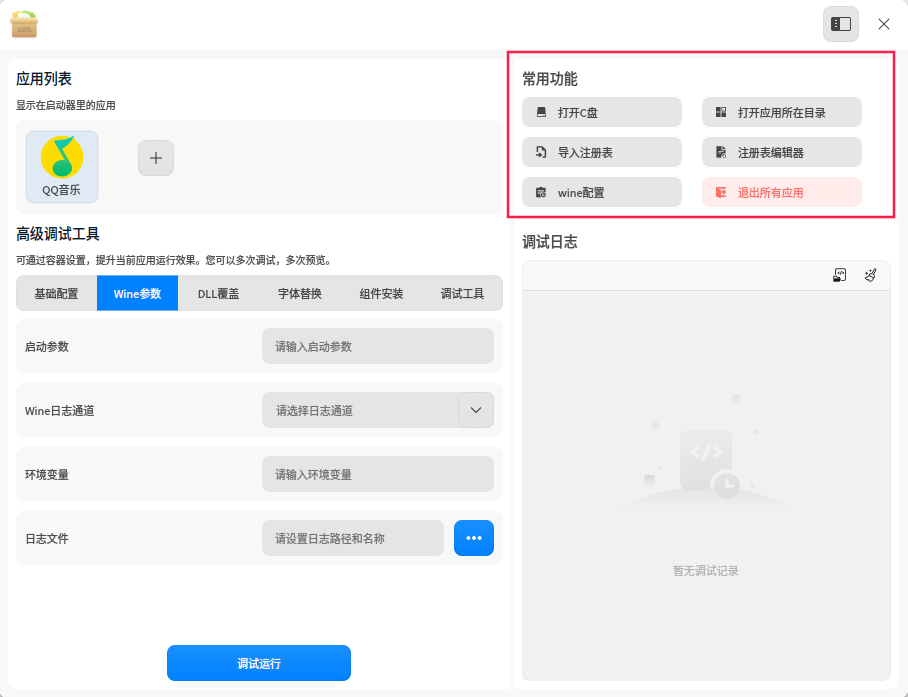The width and height of the screenshot is (908, 697).
Task: Click 打开应用所在目录 button
Action: (782, 112)
